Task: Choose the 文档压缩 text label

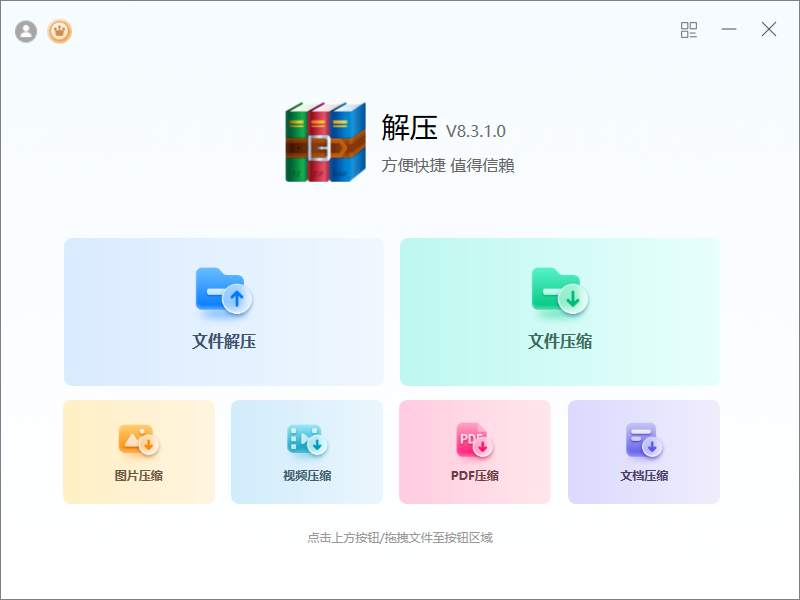Action: 644,476
